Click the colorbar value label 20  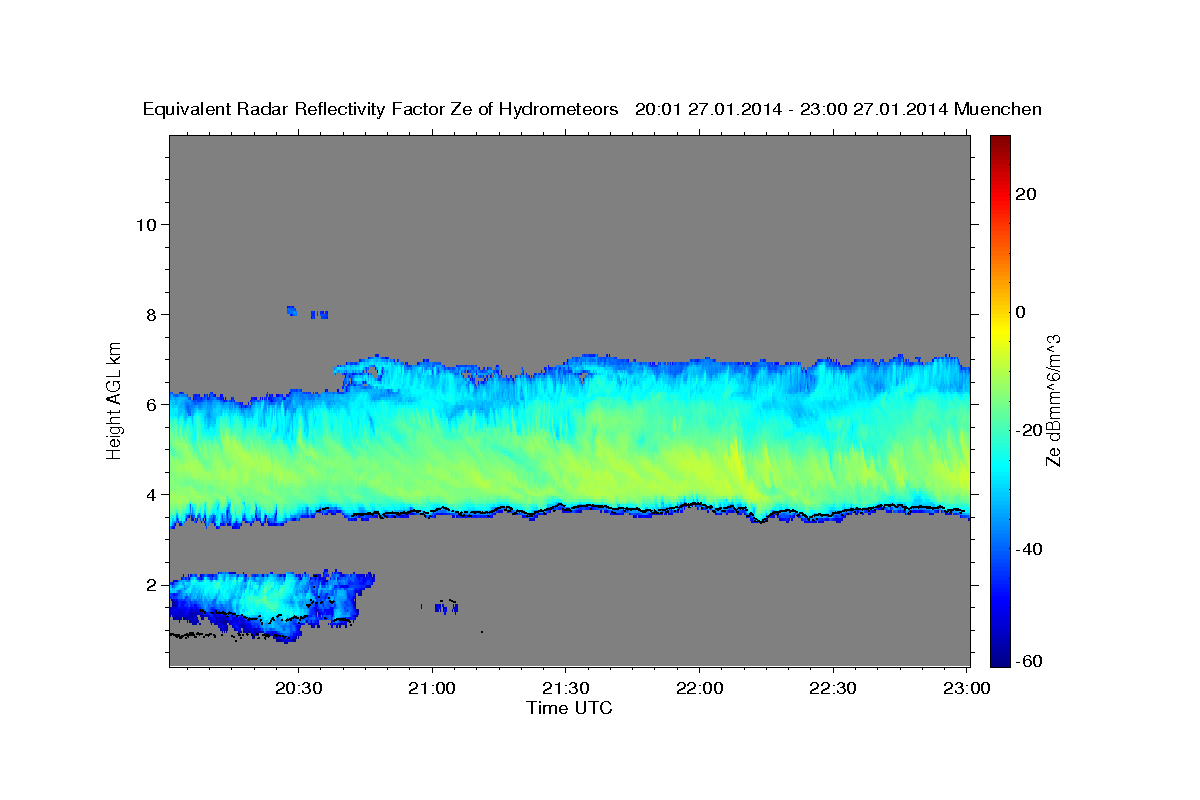1027,194
